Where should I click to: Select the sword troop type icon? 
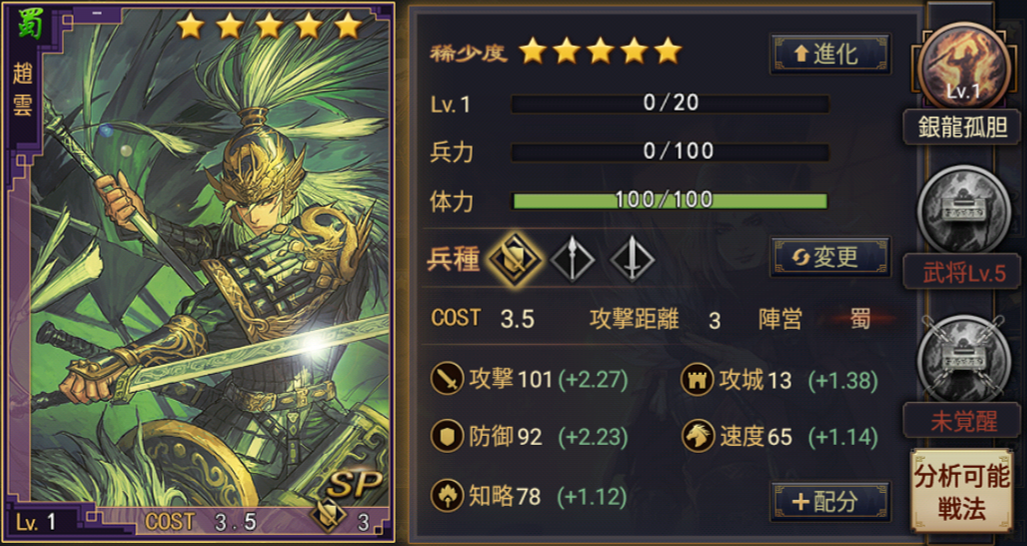tap(632, 259)
